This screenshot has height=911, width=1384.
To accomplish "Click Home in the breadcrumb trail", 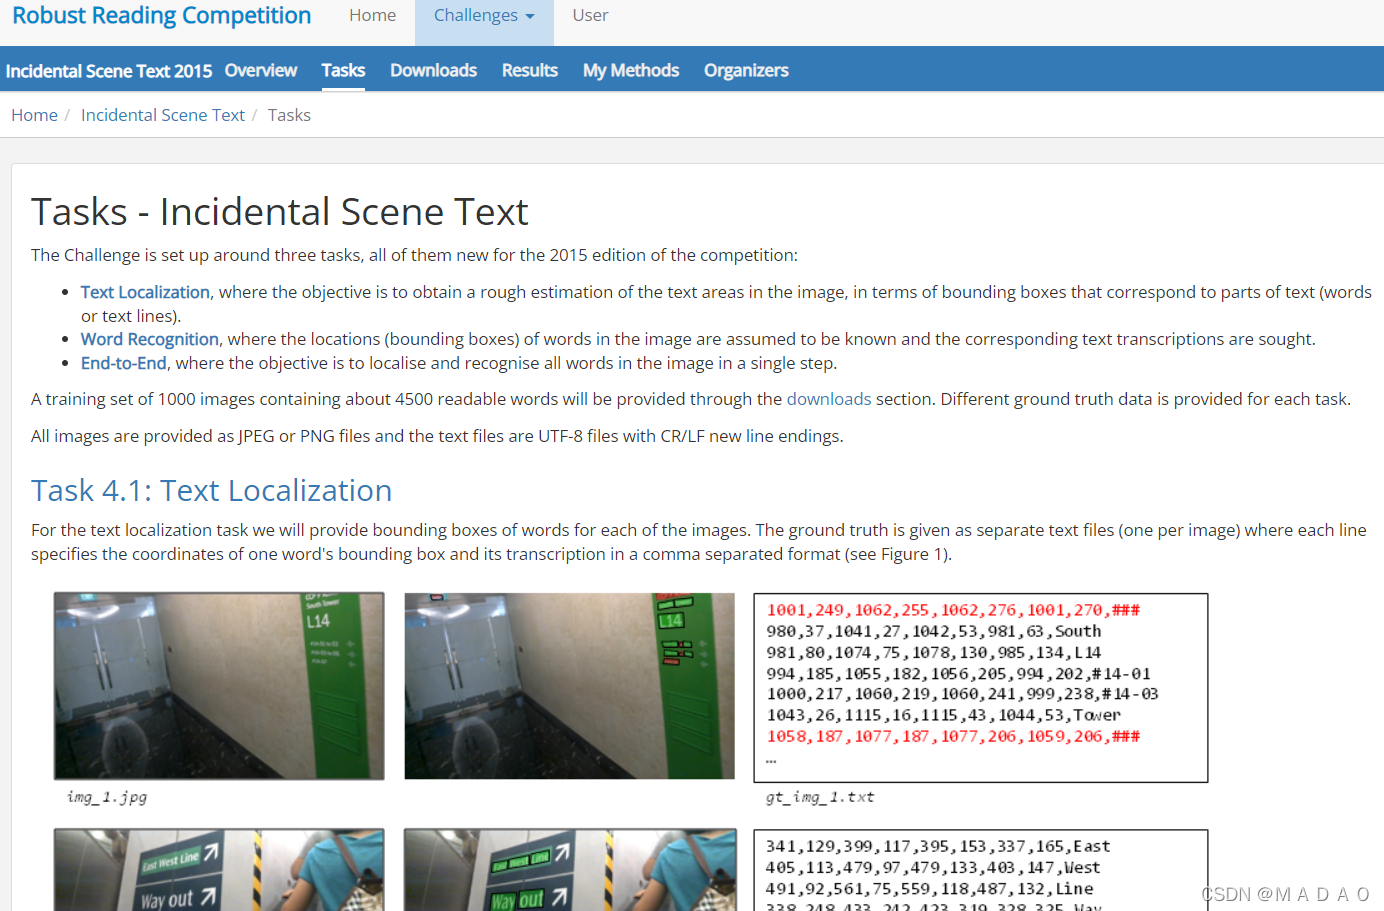I will [x=34, y=115].
